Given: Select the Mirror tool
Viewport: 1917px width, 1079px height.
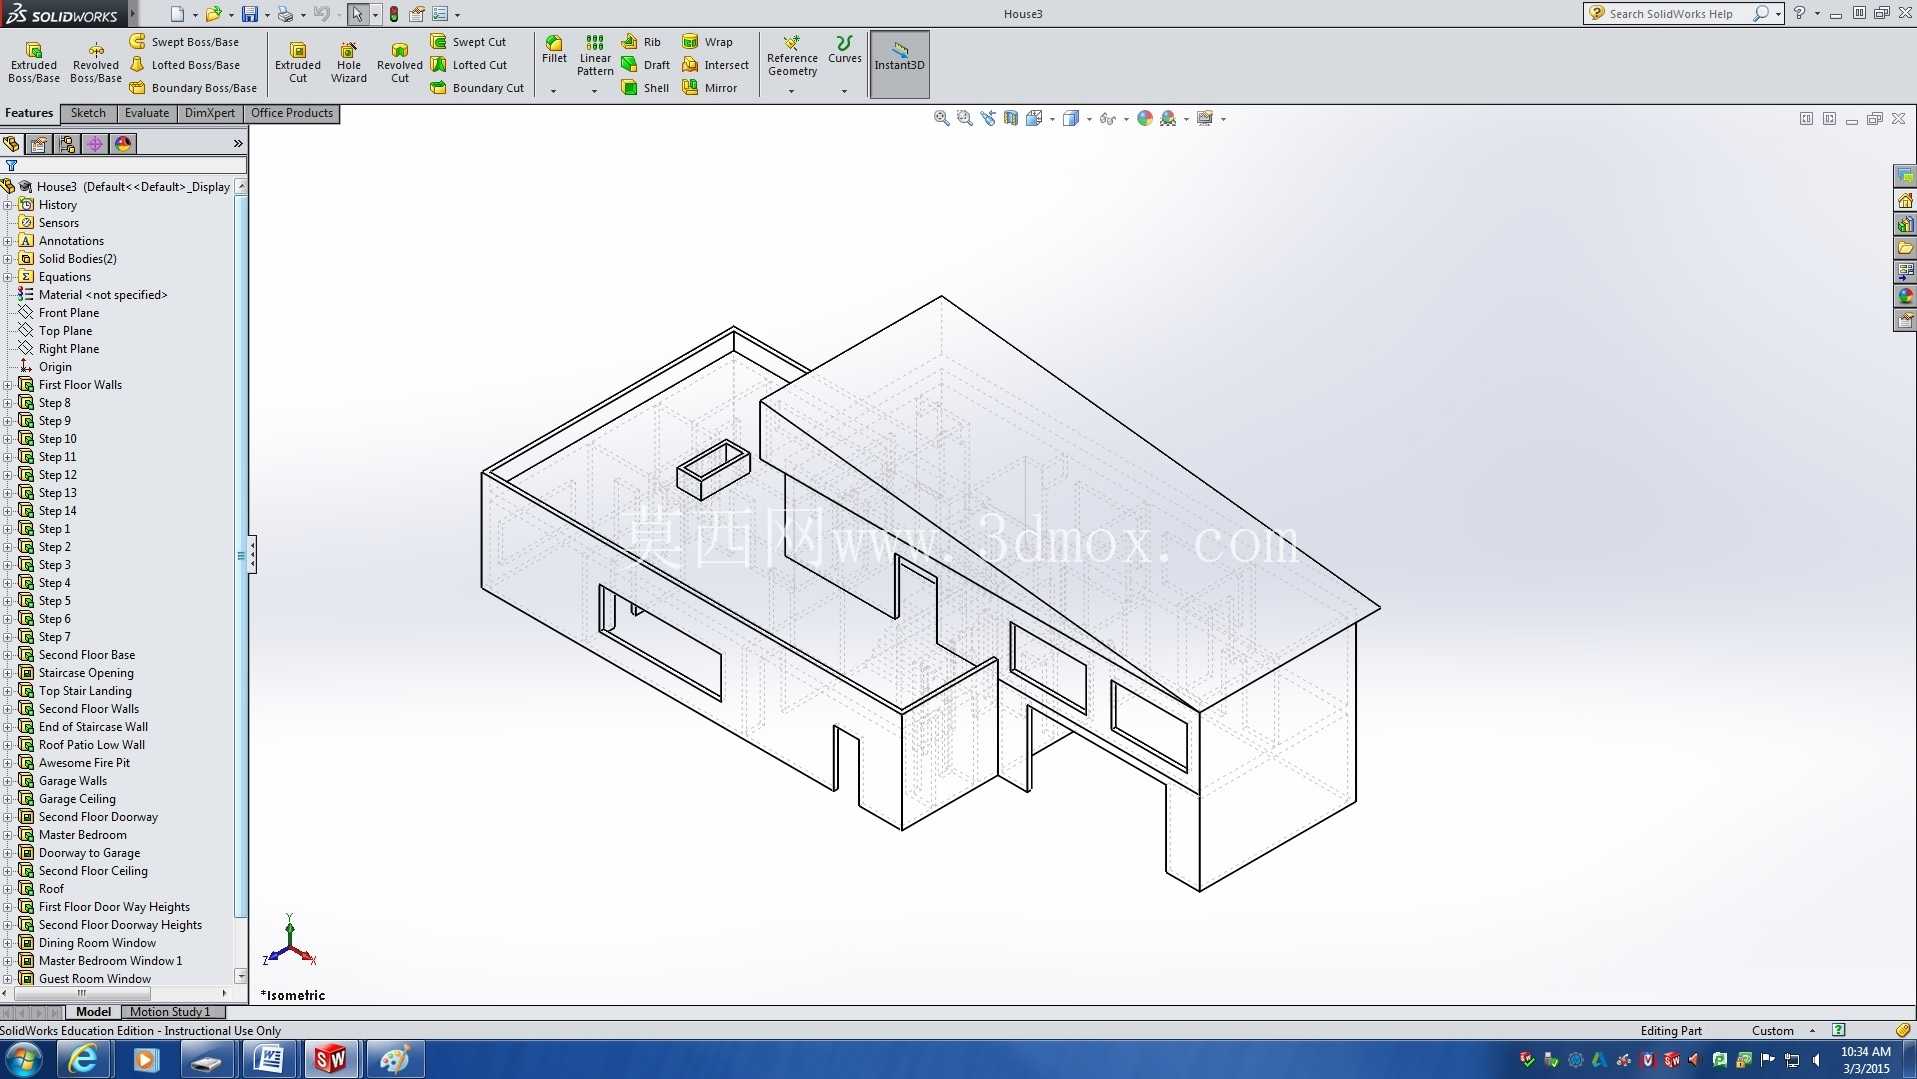Looking at the screenshot, I should click(709, 88).
